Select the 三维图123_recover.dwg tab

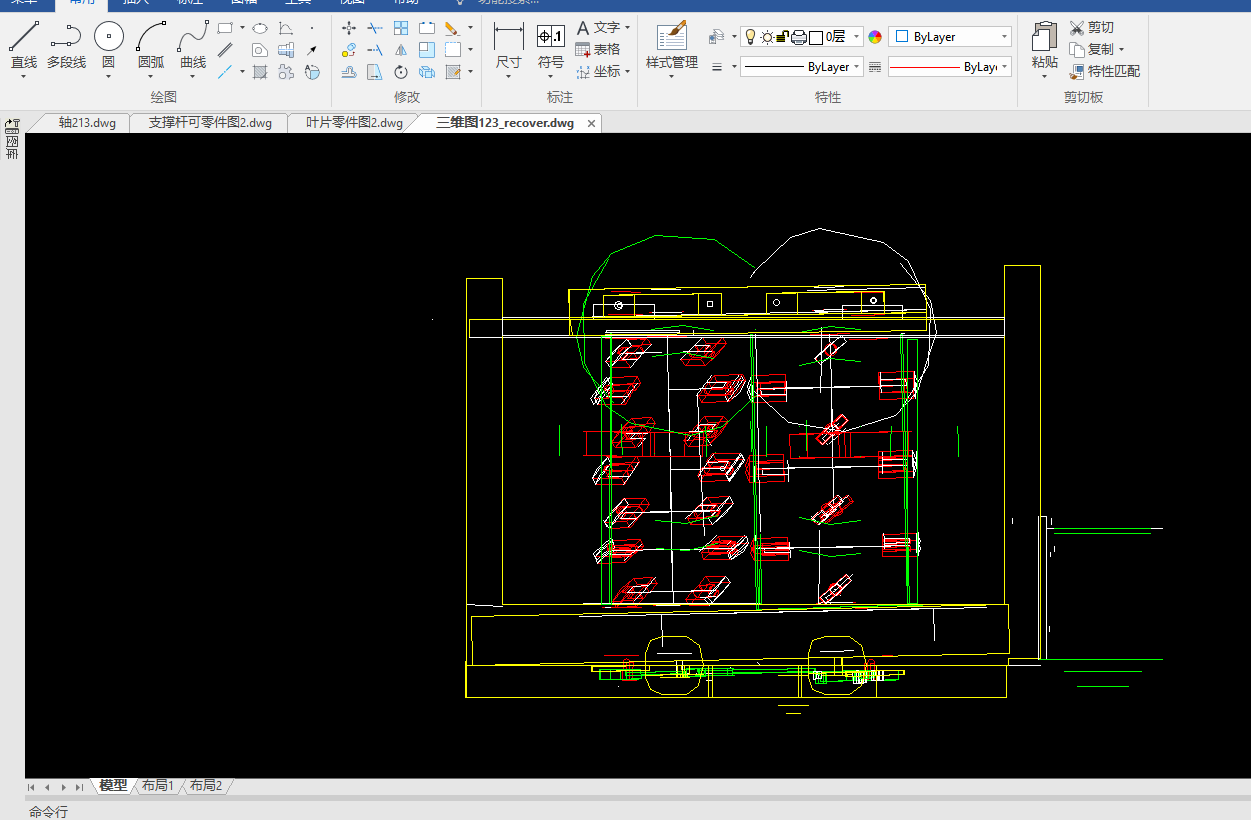pos(505,123)
